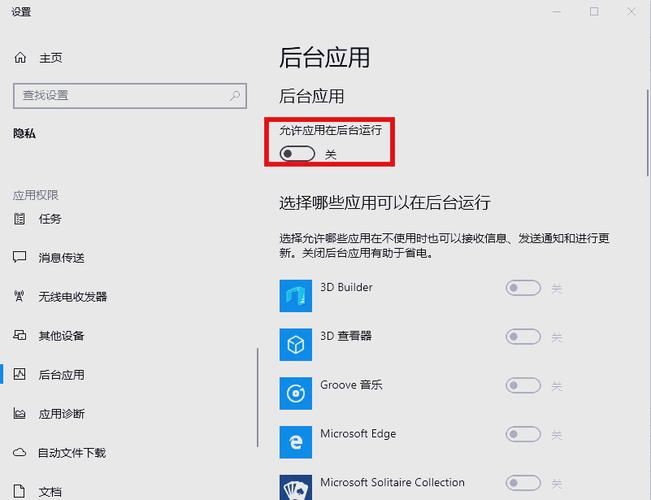Viewport: 651px width, 500px height.
Task: Click the 后台应用 sidebar icon
Action: pyautogui.click(x=20, y=374)
